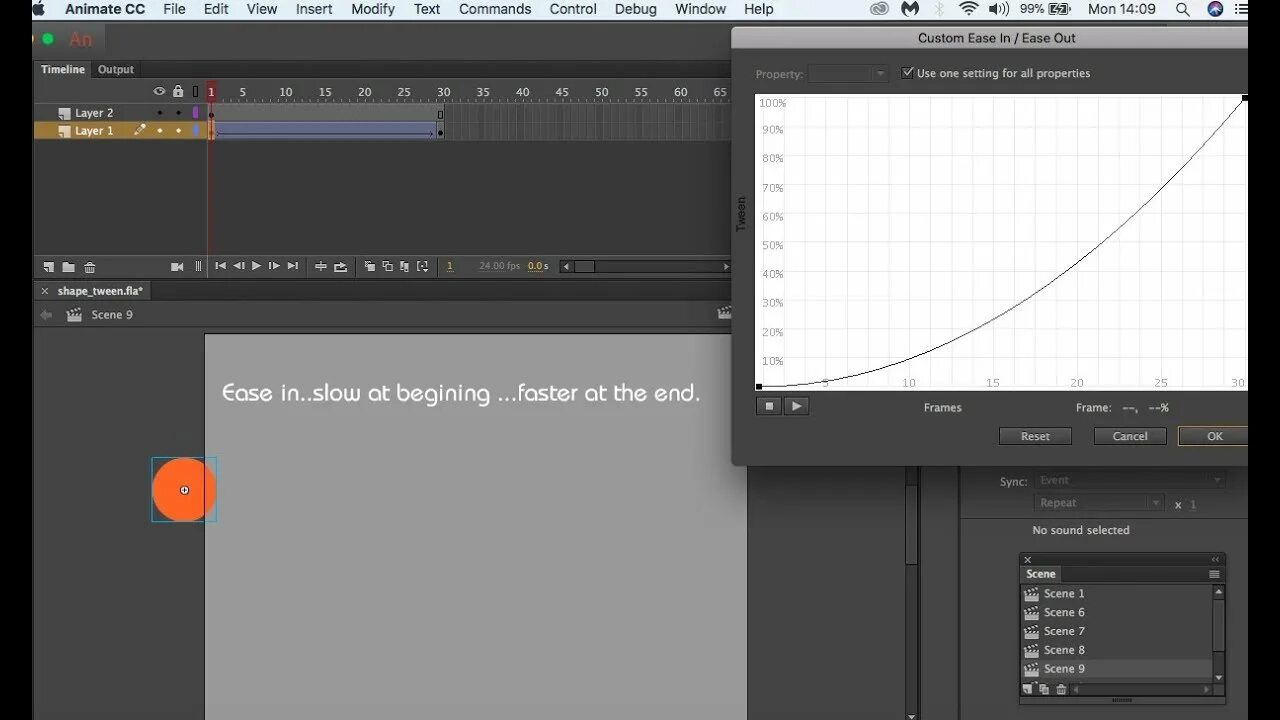Open the Scene panel options menu
Image resolution: width=1280 pixels, height=720 pixels.
coord(1214,574)
